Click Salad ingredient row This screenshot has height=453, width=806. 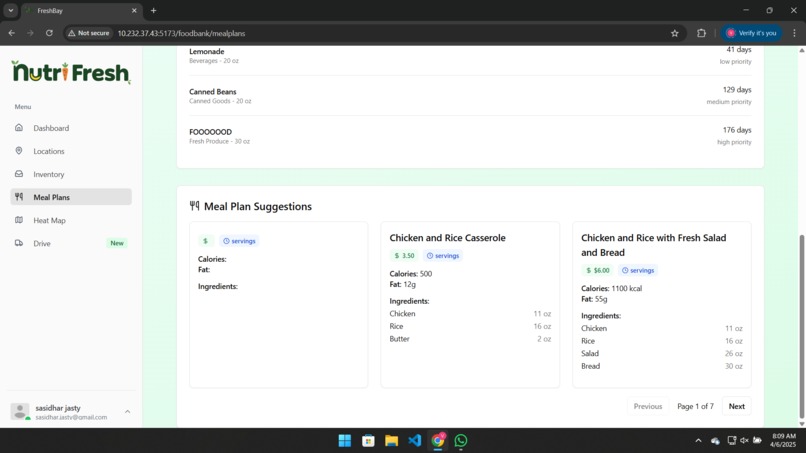[662, 353]
